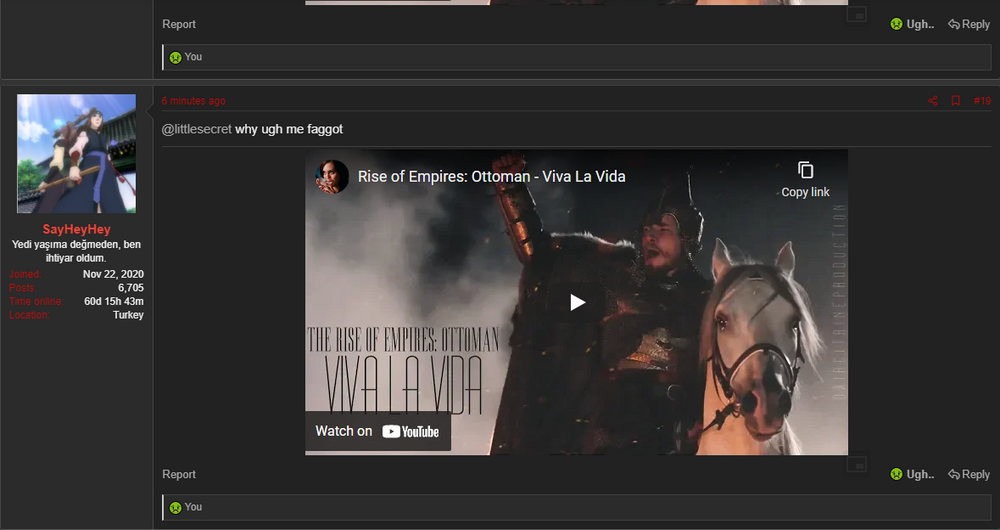Click green Ugh face in lower reaction bar
1000x530 pixels.
[x=175, y=508]
